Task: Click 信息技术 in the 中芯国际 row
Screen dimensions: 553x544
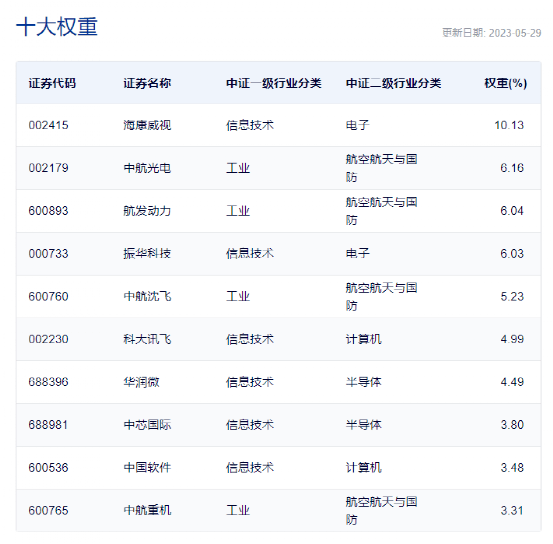Action: (250, 425)
